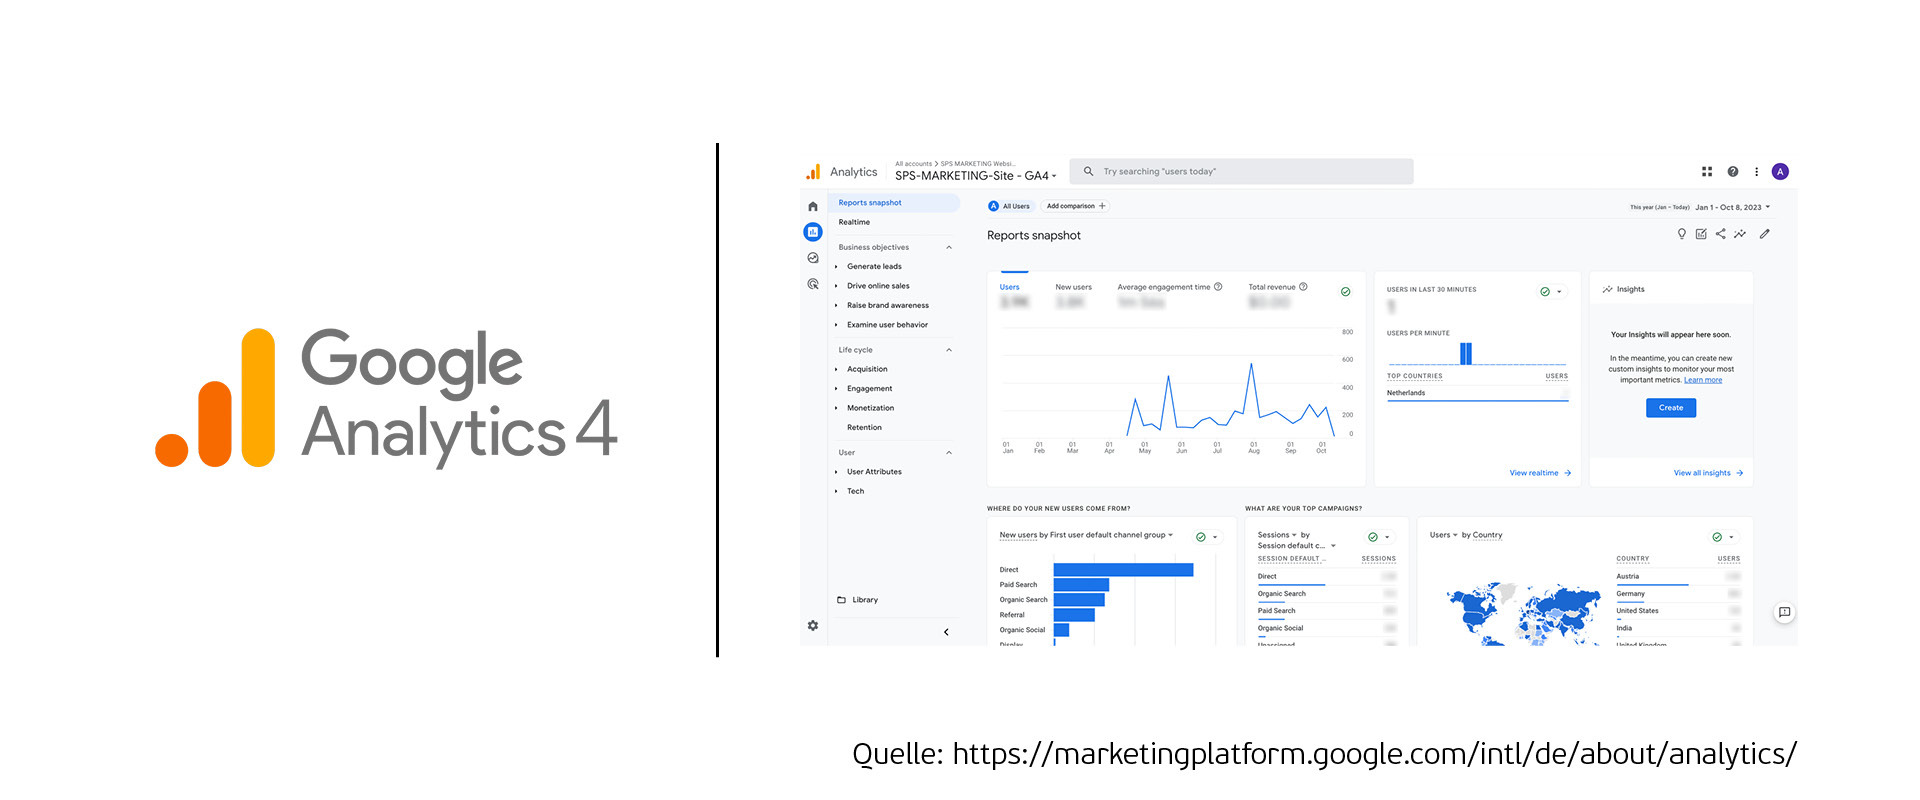This screenshot has width=1920, height=800.
Task: Switch to the New users metric tab
Action: [x=1073, y=287]
